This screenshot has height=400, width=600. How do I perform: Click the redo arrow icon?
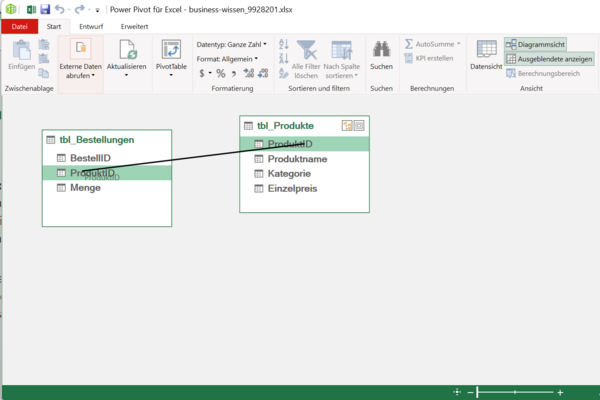coord(79,9)
